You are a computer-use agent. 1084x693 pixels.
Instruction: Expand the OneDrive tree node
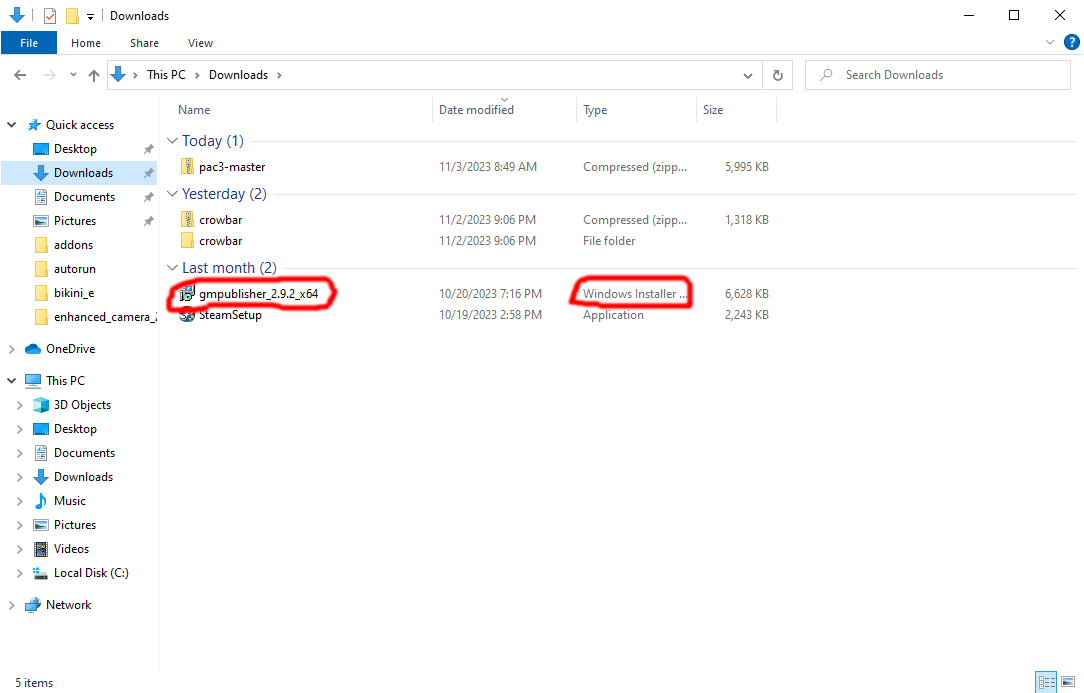coord(11,349)
